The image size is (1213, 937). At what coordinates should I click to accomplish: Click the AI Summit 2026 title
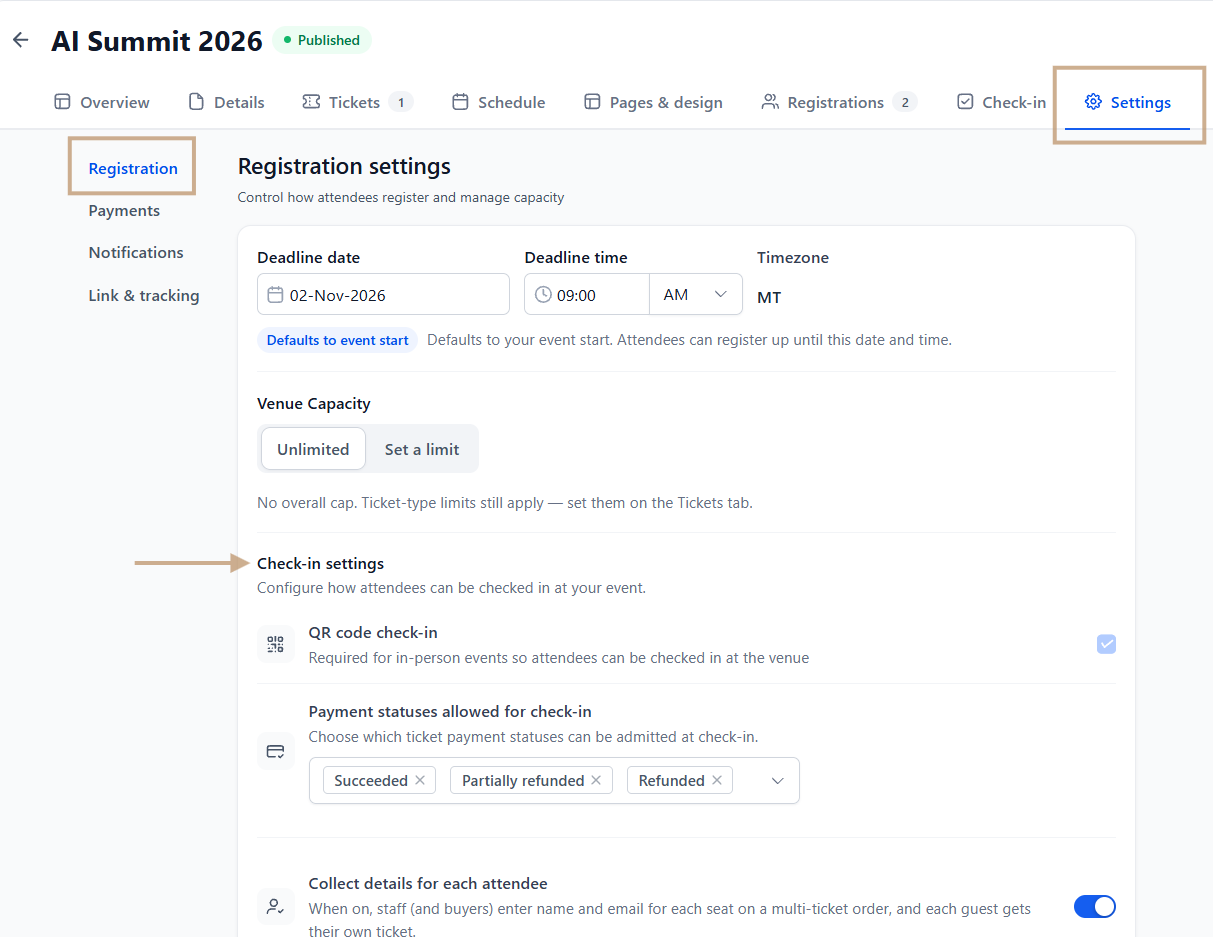coord(157,40)
